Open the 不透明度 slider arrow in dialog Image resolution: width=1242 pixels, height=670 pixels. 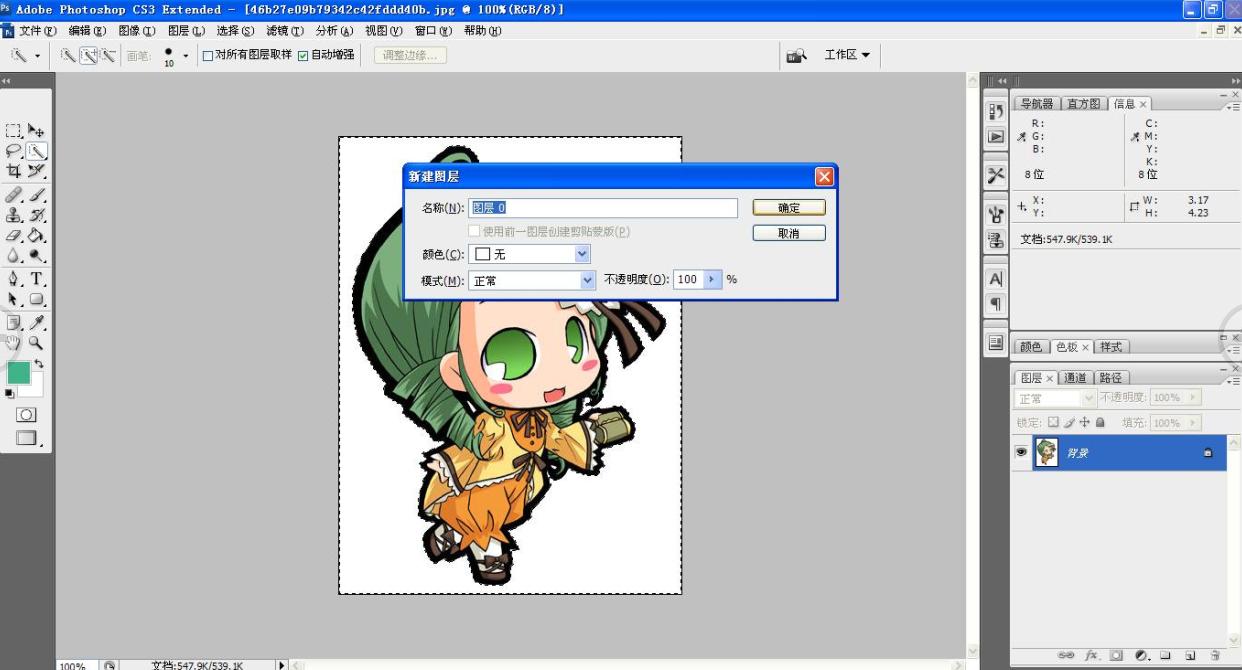point(713,280)
